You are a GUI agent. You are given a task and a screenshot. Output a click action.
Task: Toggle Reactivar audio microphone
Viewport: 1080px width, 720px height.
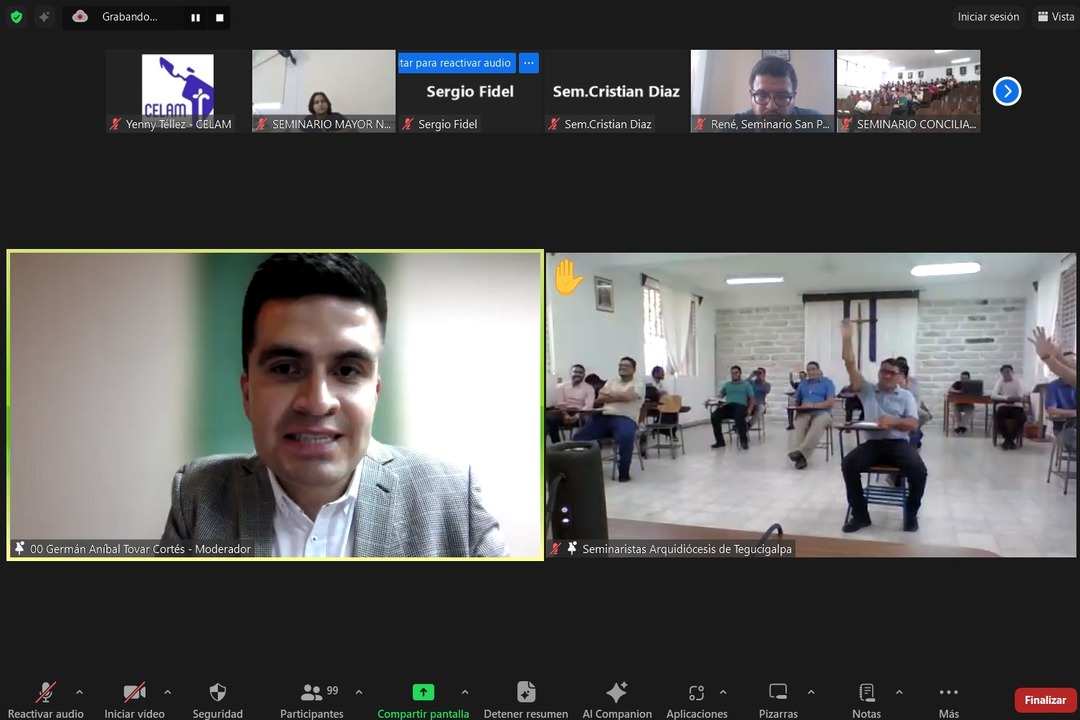(x=46, y=693)
